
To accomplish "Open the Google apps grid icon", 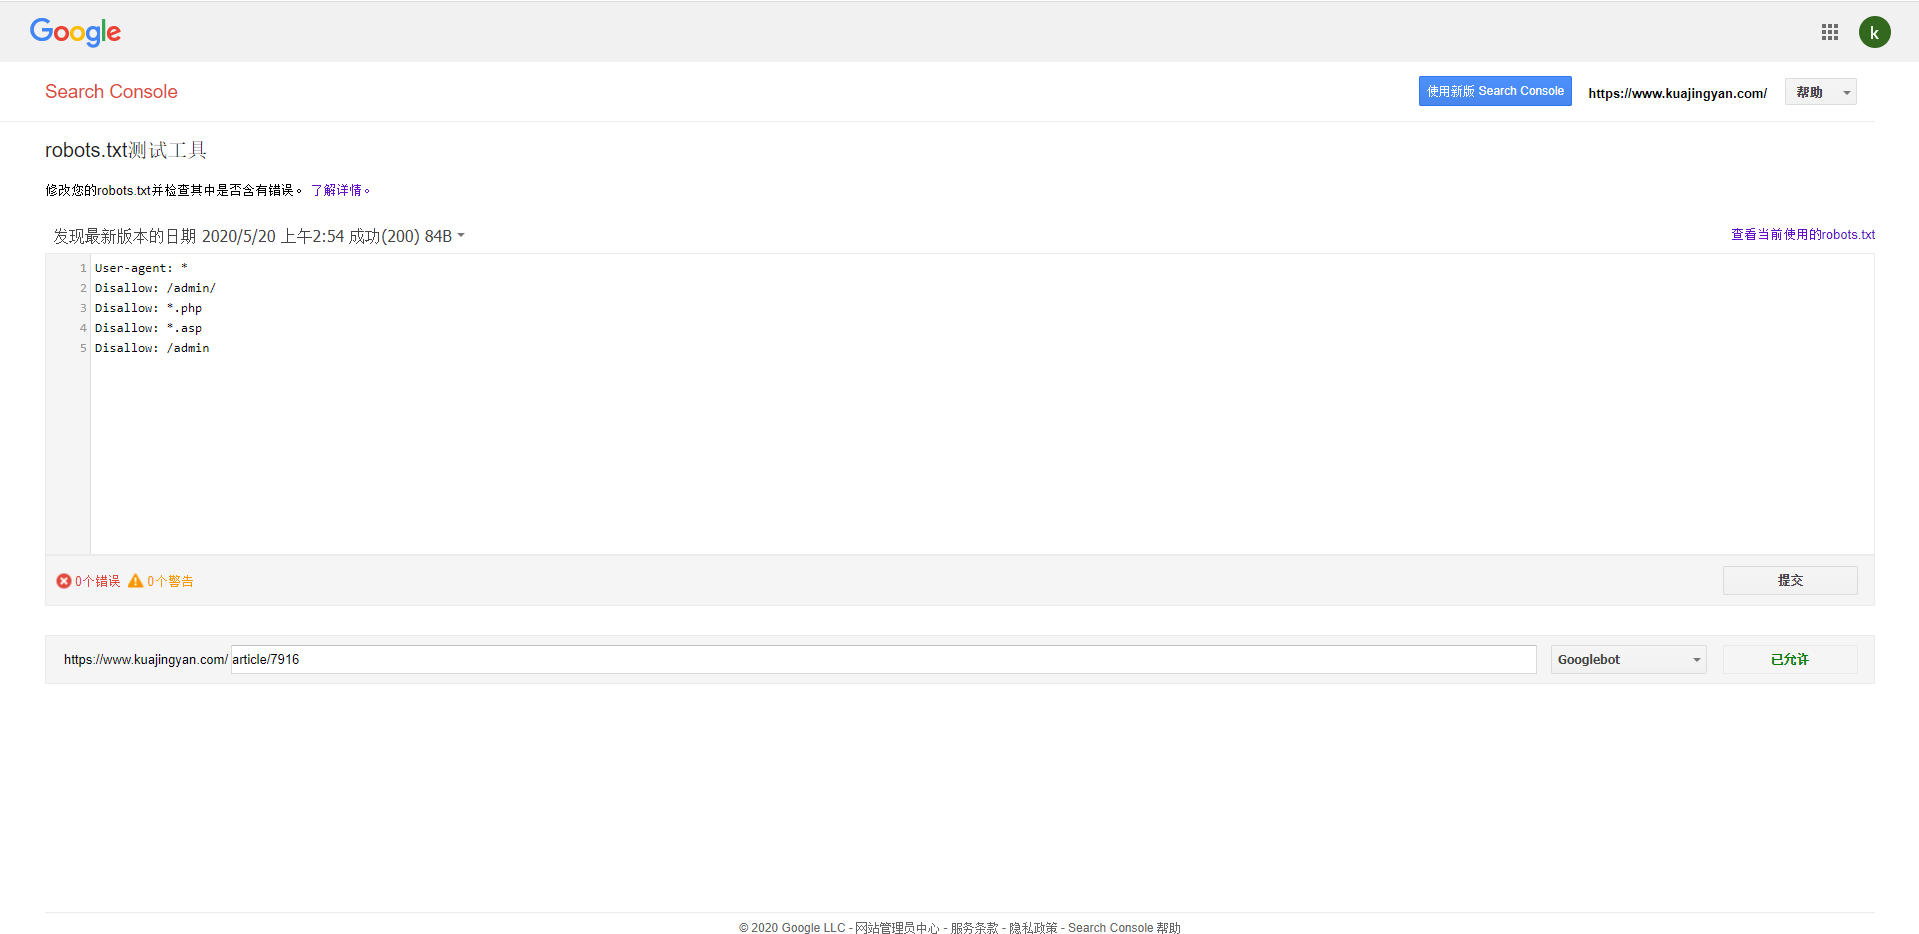I will [1830, 32].
